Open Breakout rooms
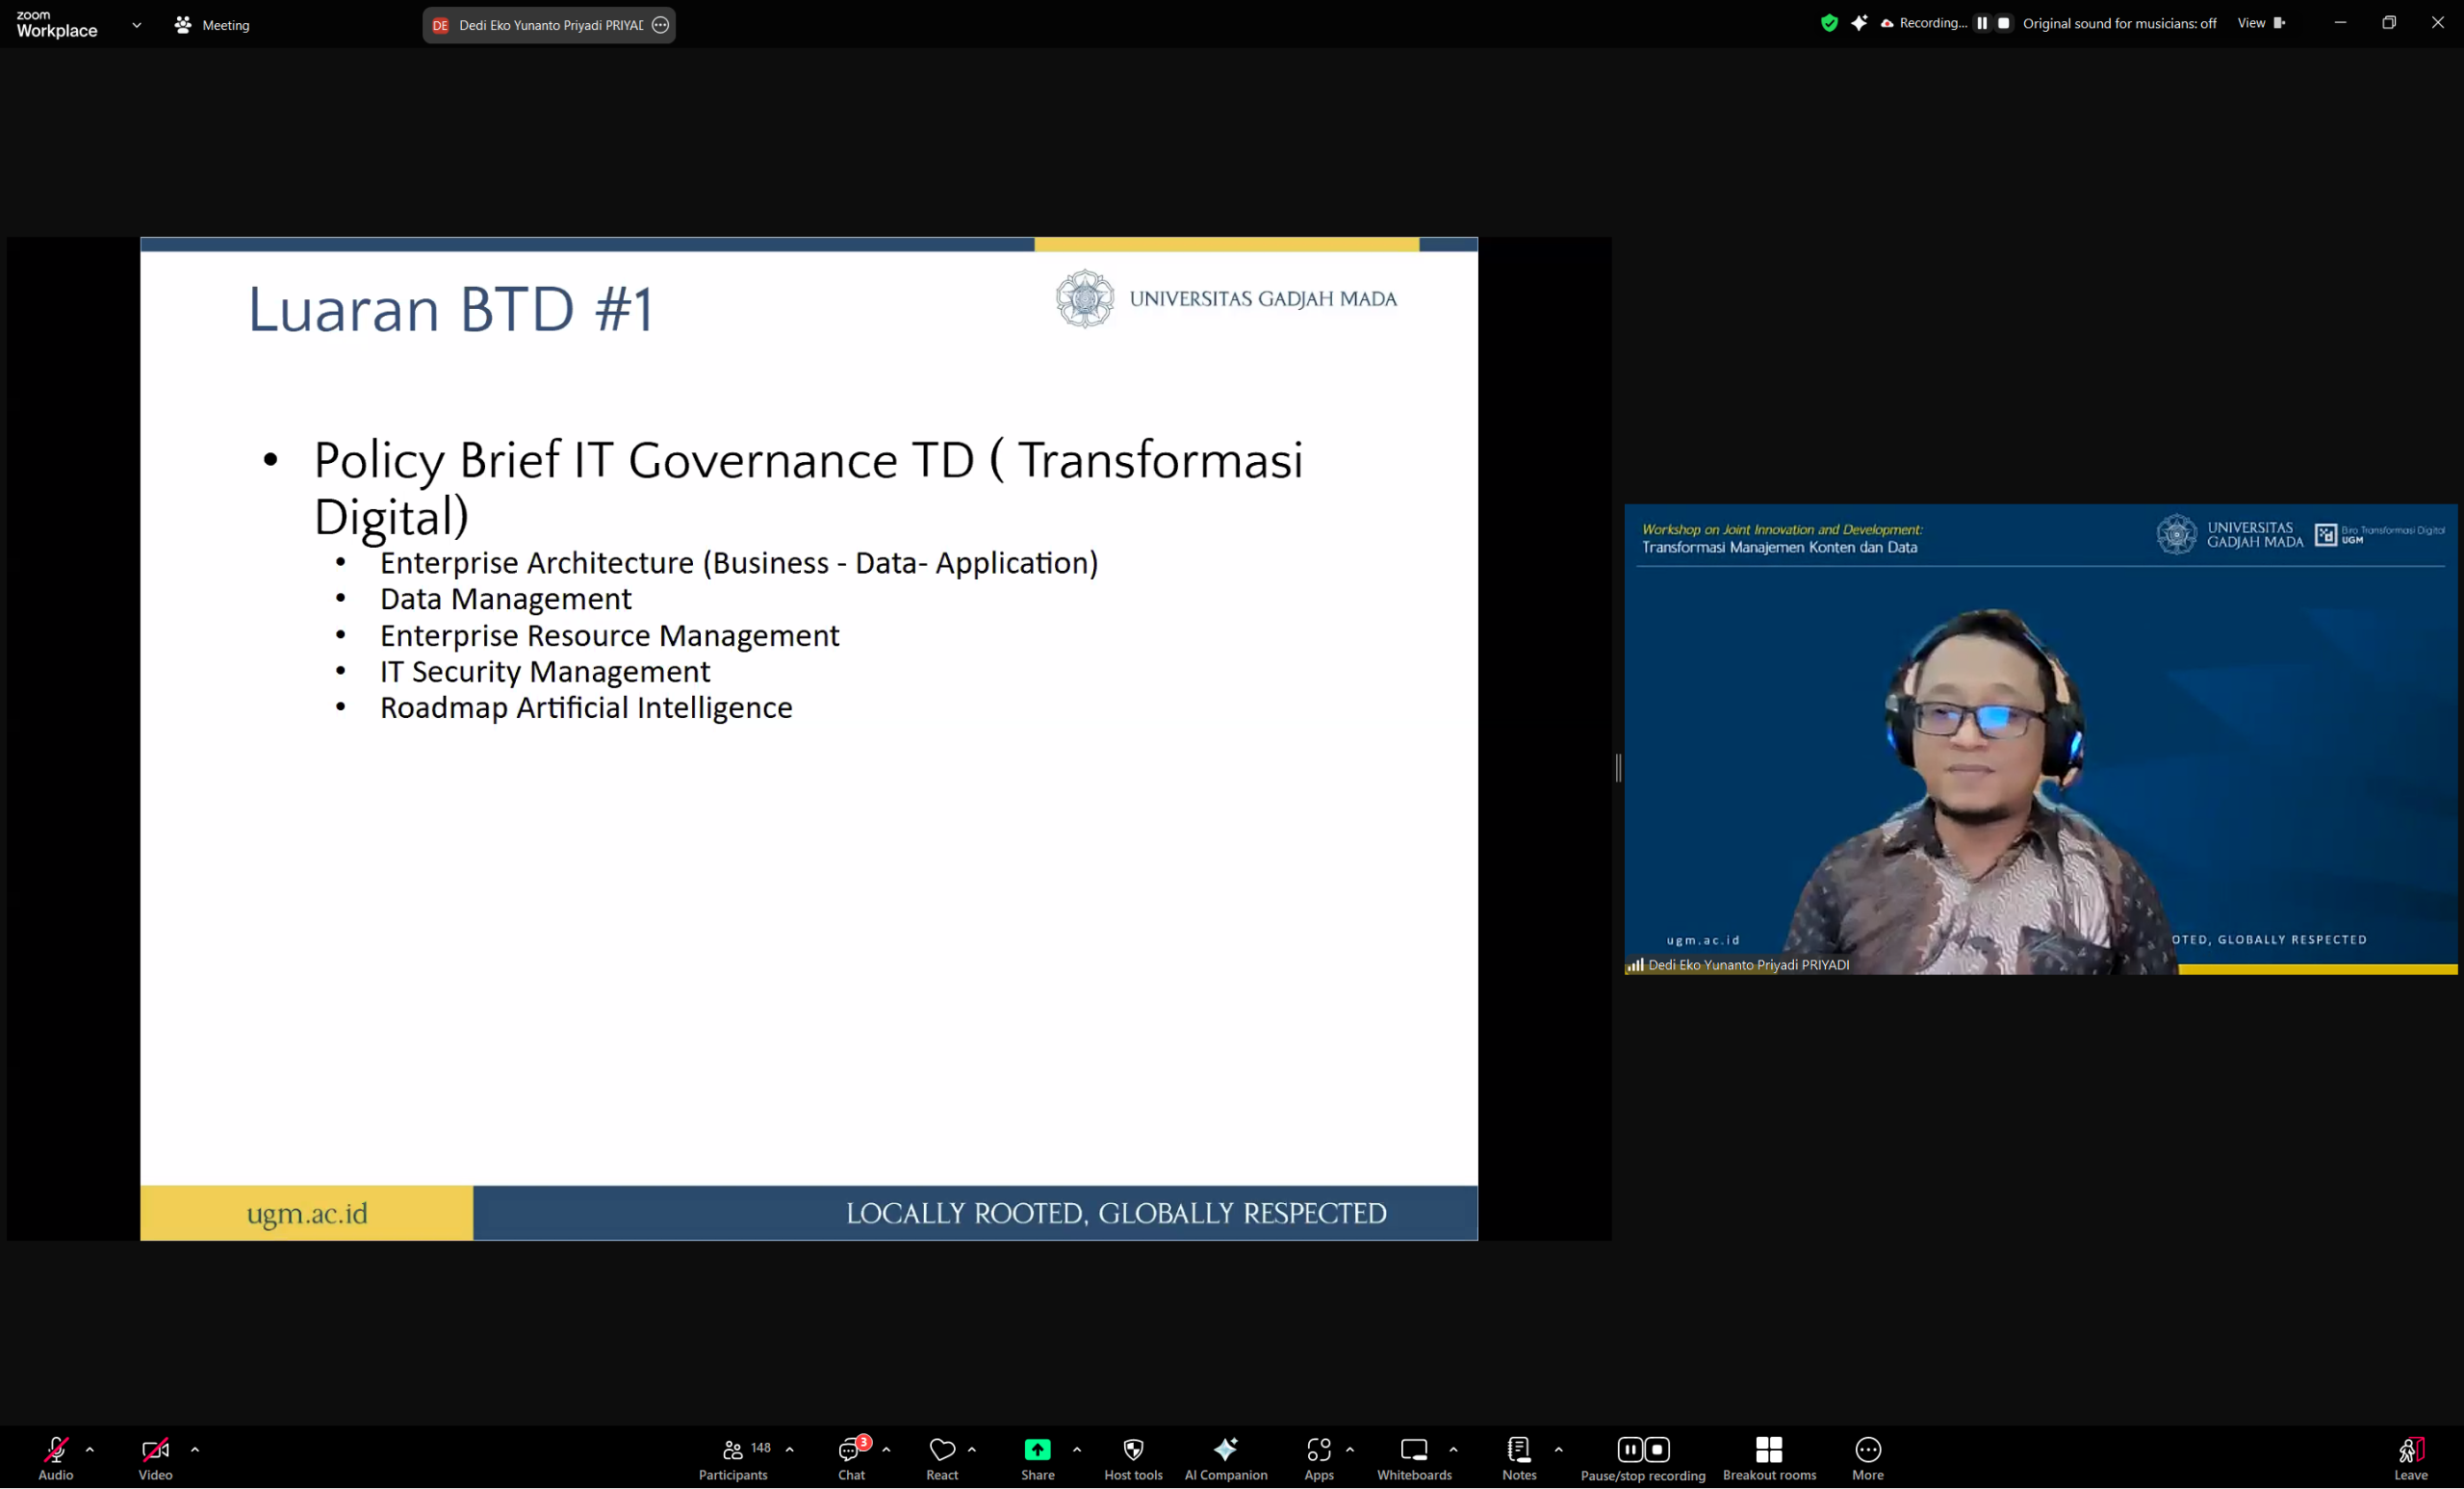The image size is (2464, 1489). pyautogui.click(x=1768, y=1457)
